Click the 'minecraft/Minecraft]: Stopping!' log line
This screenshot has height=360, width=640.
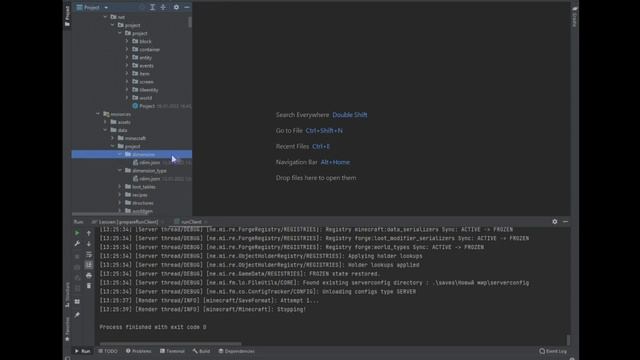(x=203, y=309)
